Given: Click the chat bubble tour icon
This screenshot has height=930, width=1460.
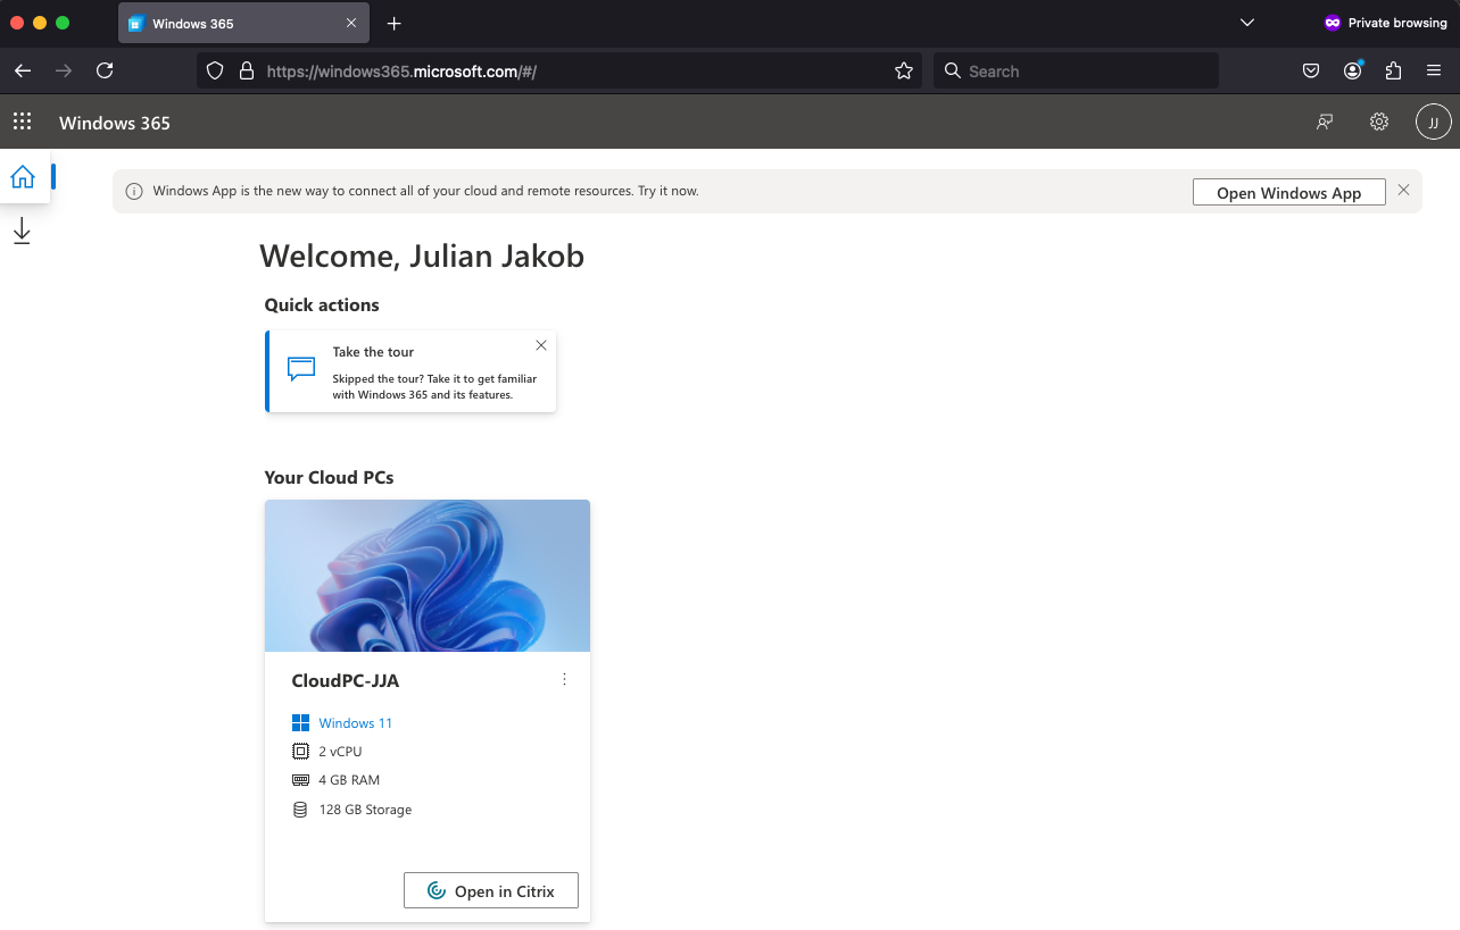Looking at the screenshot, I should [301, 369].
